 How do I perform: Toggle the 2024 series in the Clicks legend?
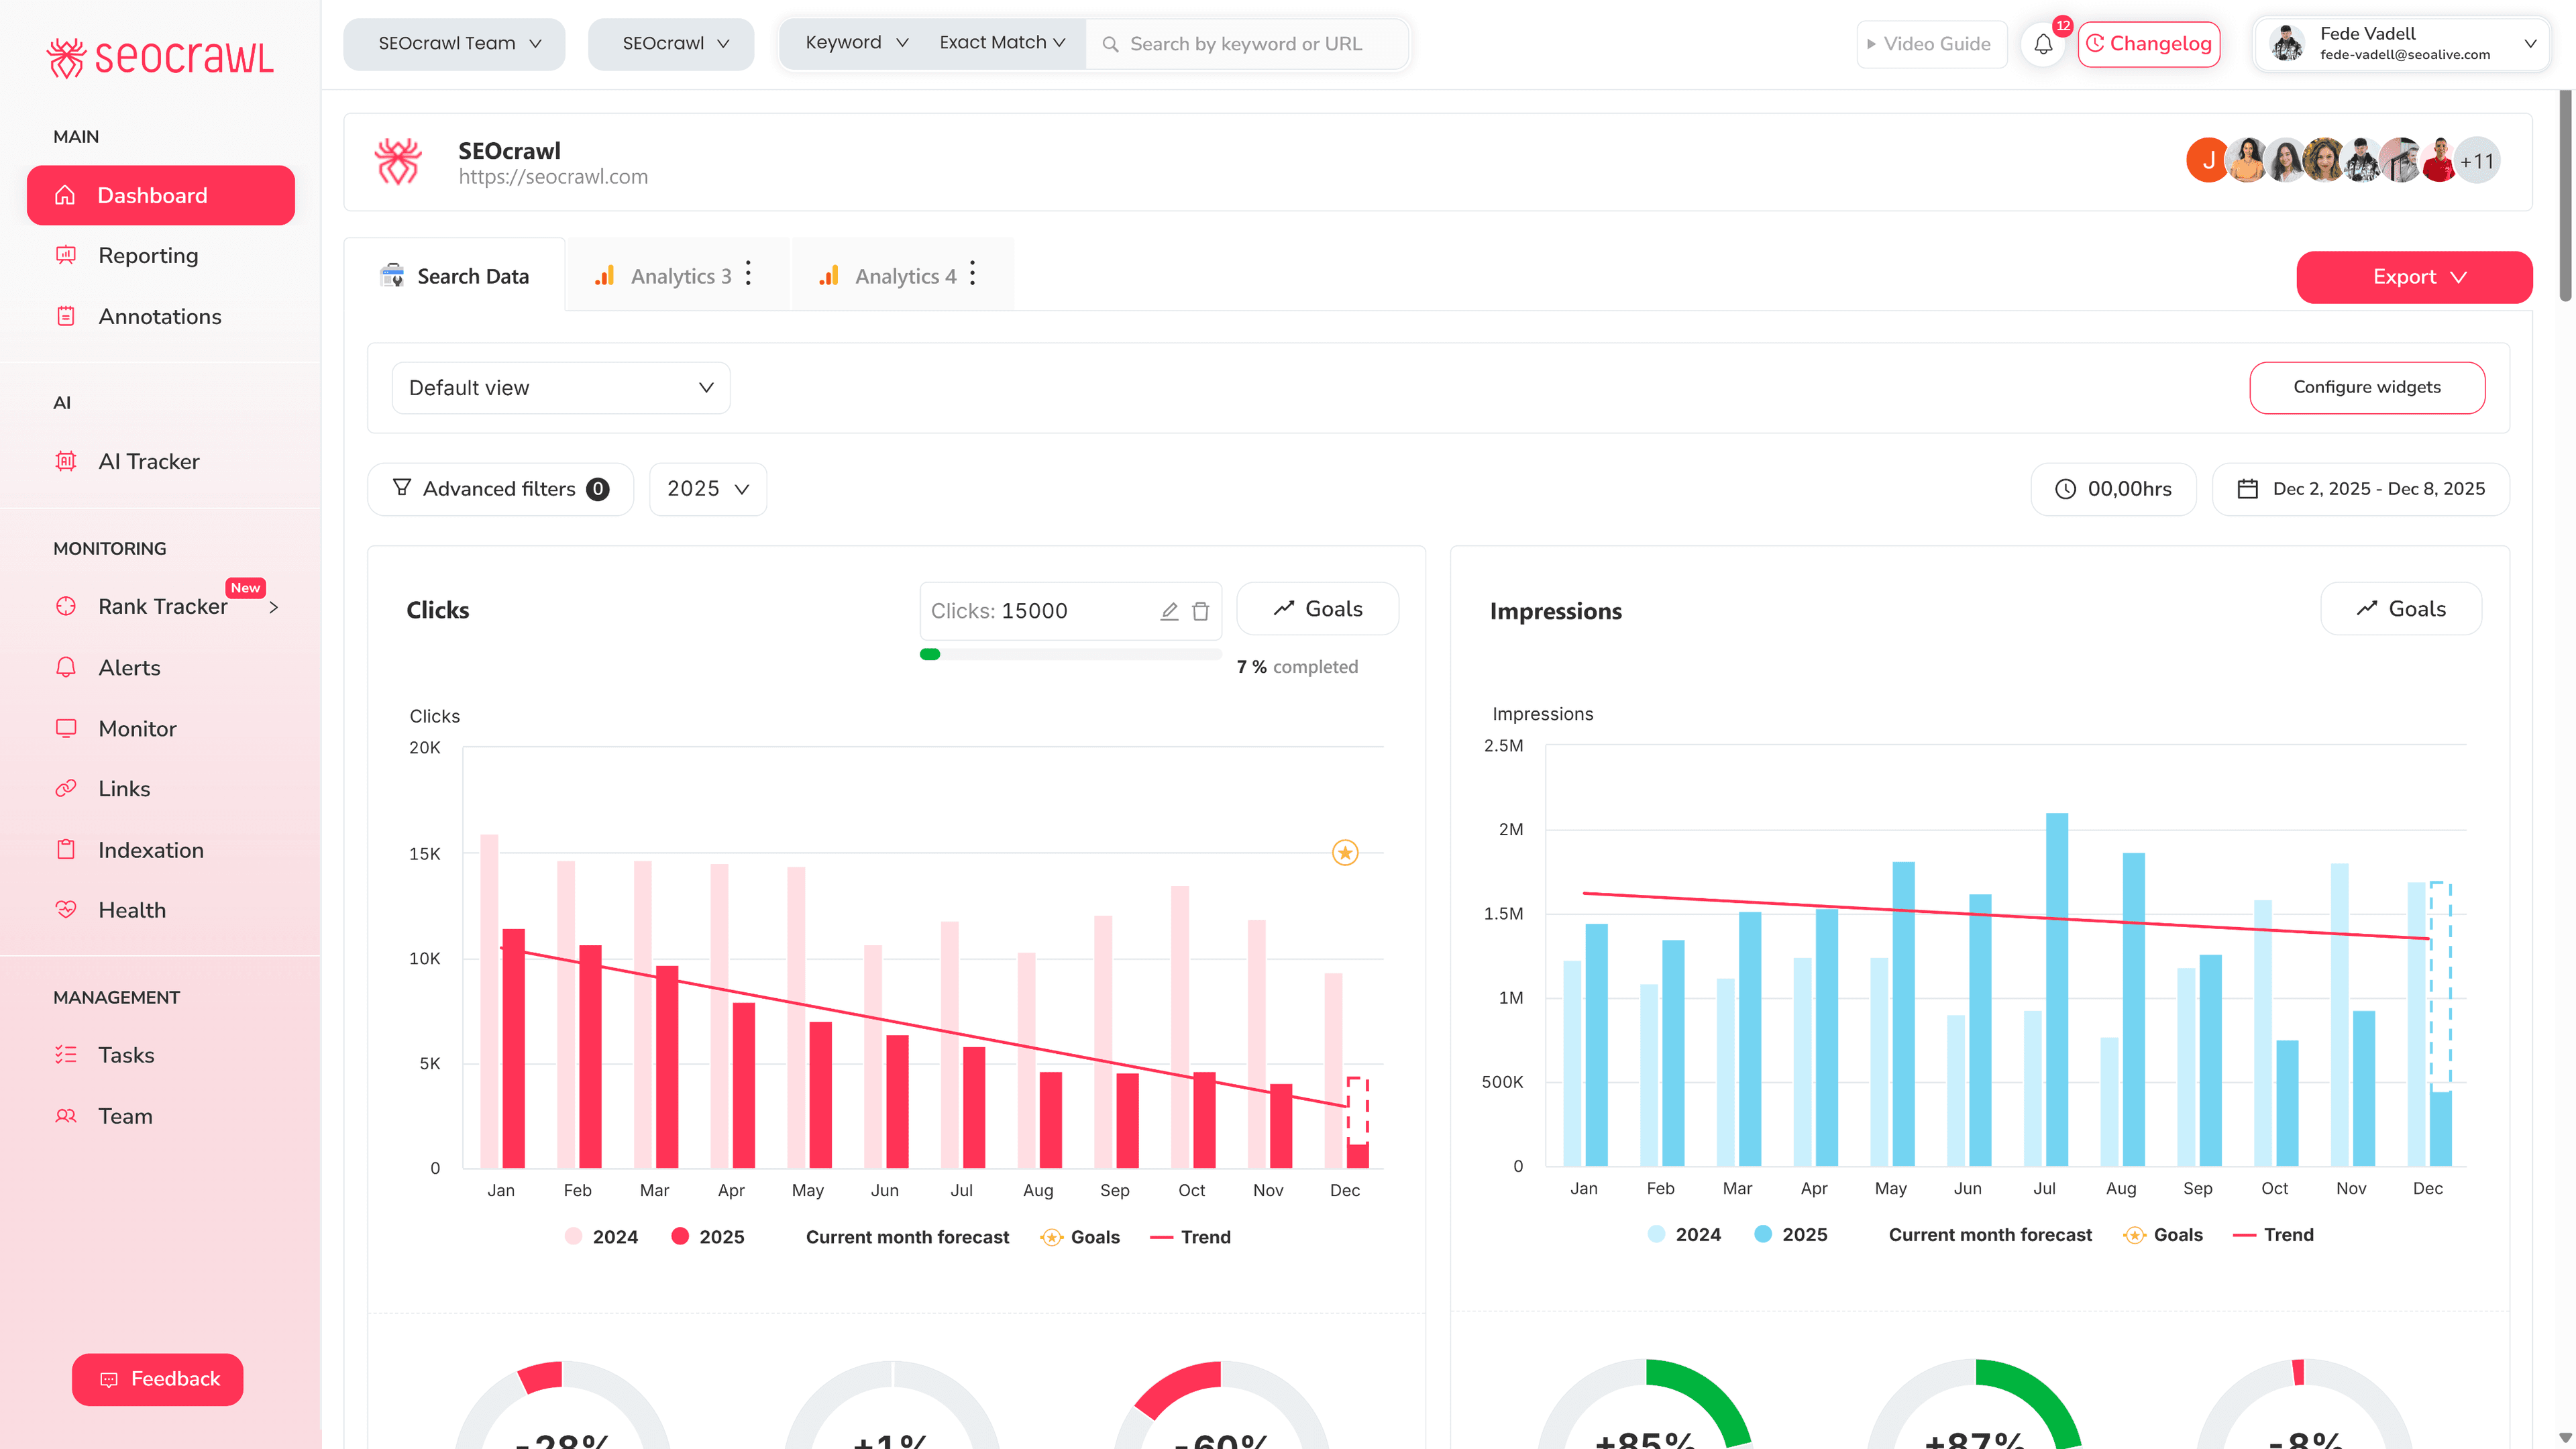[x=600, y=1237]
